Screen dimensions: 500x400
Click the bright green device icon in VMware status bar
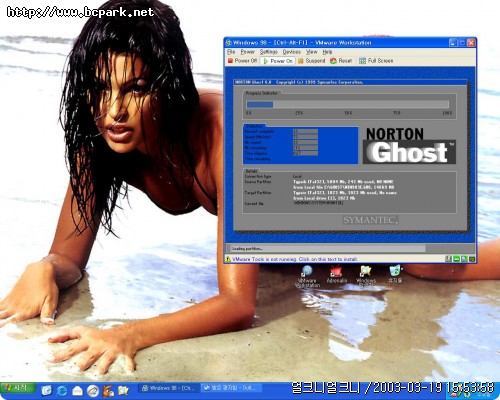tap(457, 259)
